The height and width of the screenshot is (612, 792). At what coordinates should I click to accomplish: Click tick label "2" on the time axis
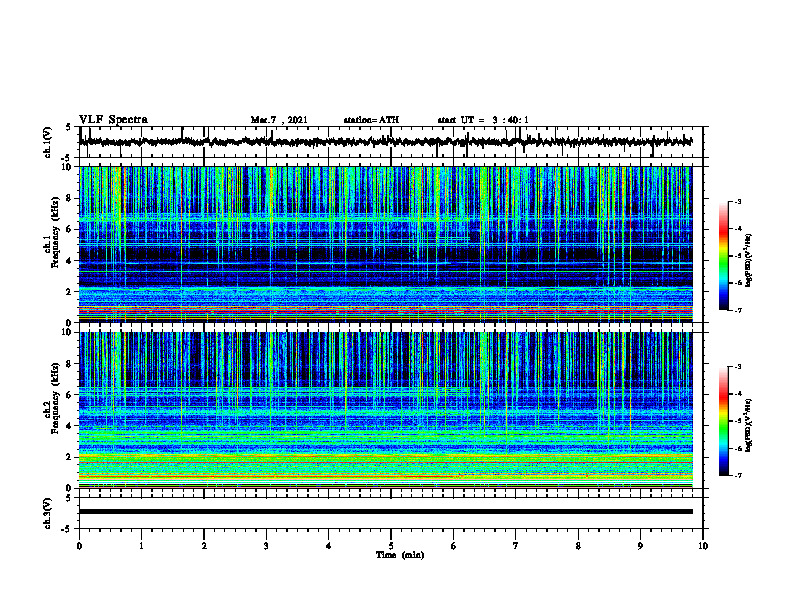coord(204,546)
